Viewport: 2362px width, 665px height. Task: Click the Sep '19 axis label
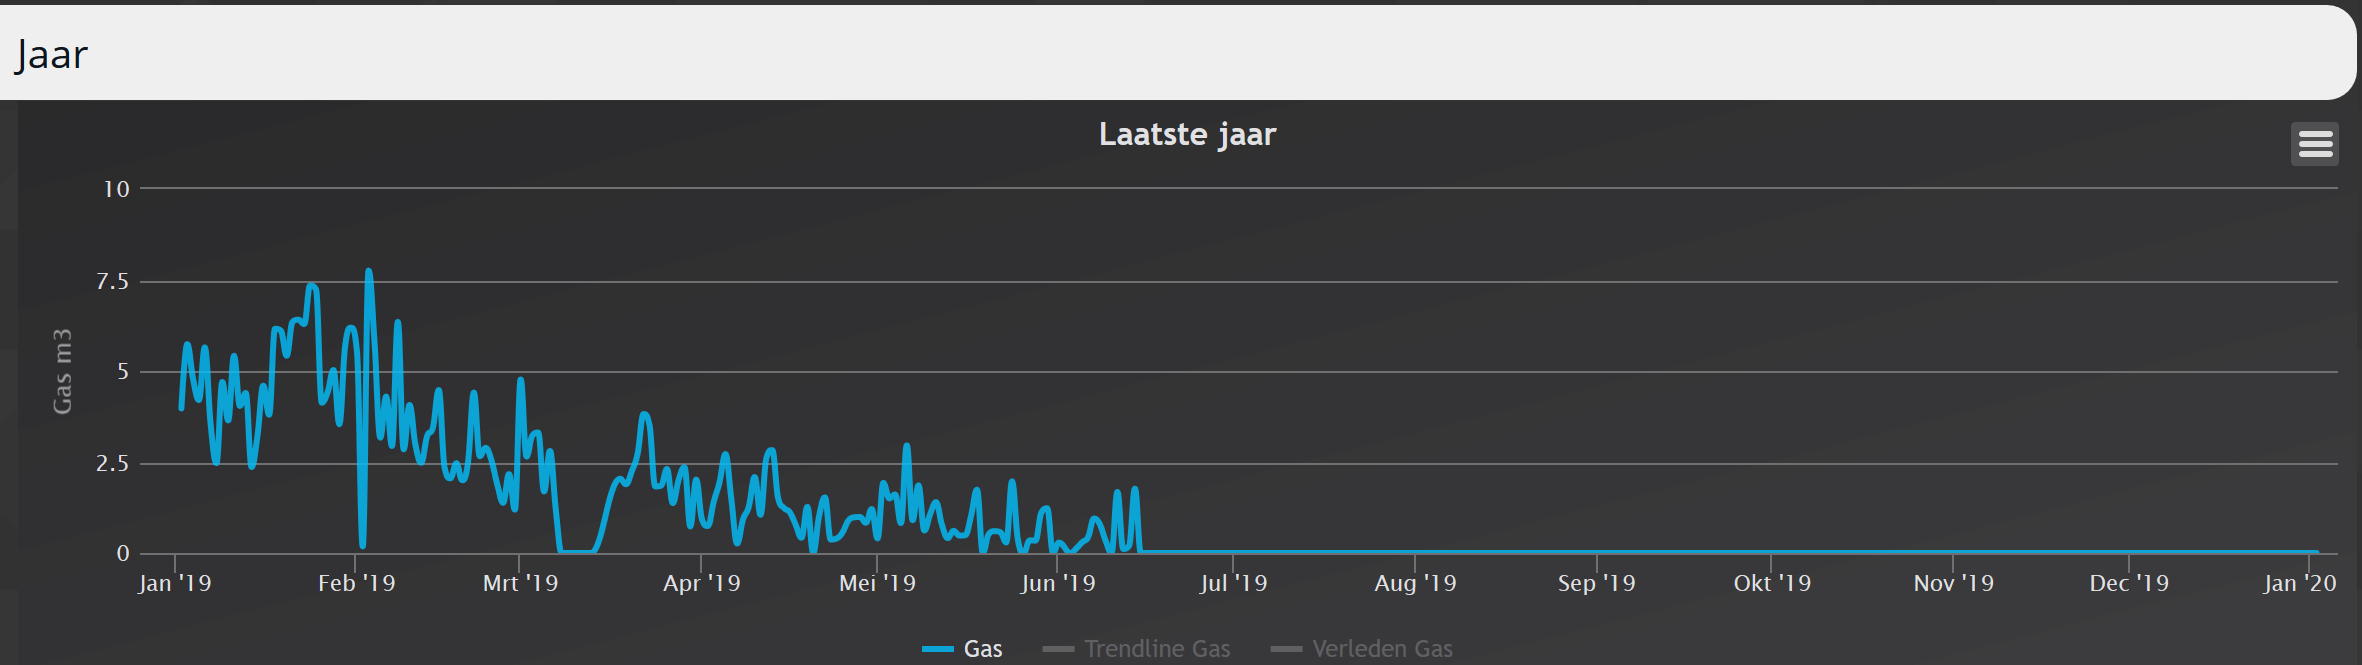pos(1596,583)
